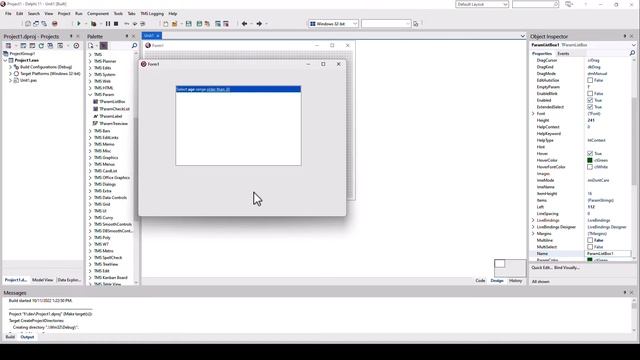Click the HoverColor clGreen color swatch
The width and height of the screenshot is (640, 360).
590,160
